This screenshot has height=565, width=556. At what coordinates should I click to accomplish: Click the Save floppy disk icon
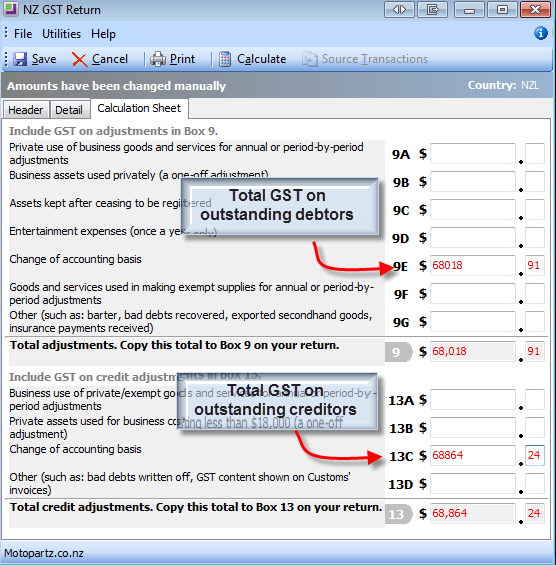point(20,59)
